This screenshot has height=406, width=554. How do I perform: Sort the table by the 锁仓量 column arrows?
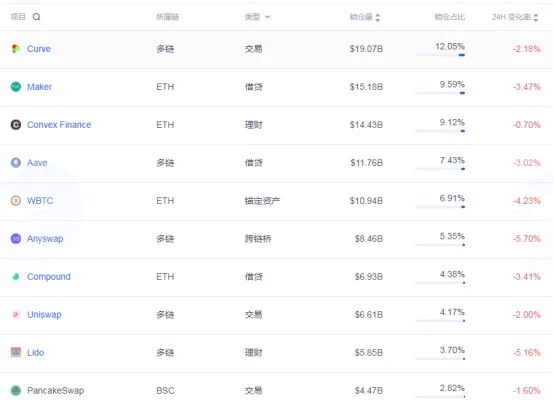tap(378, 17)
